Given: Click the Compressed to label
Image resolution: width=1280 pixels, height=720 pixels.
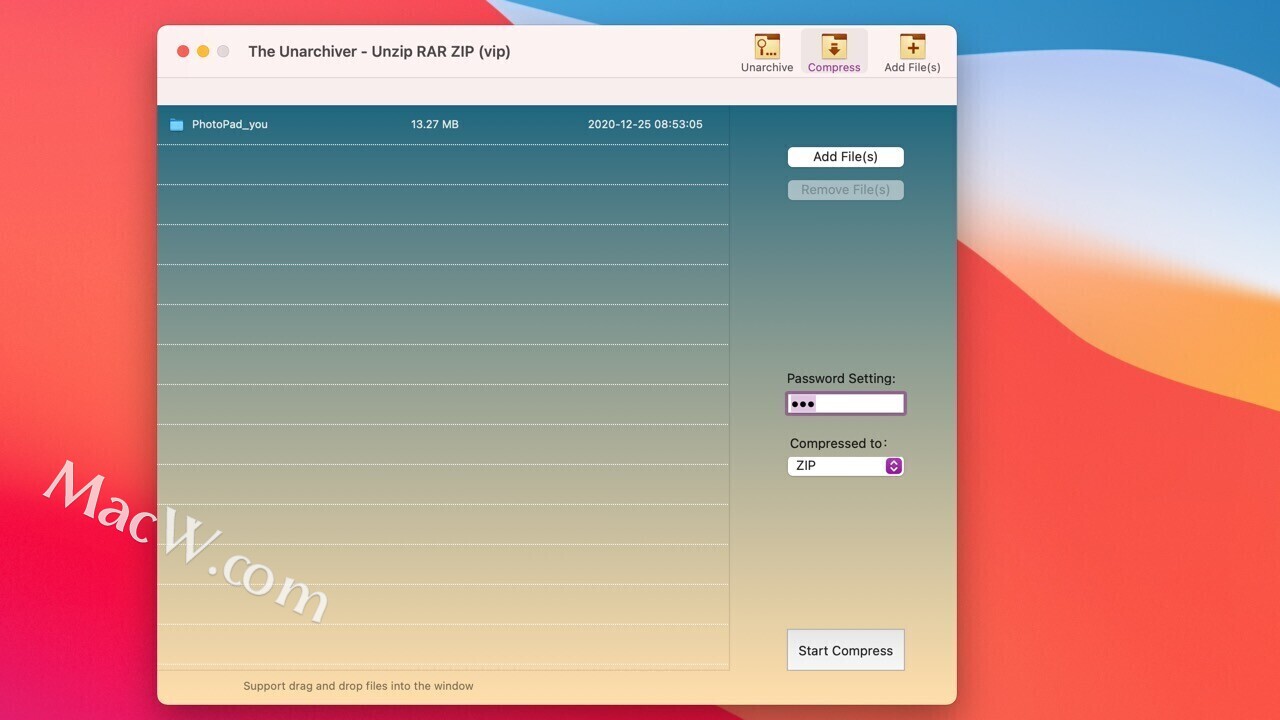Looking at the screenshot, I should click(839, 444).
